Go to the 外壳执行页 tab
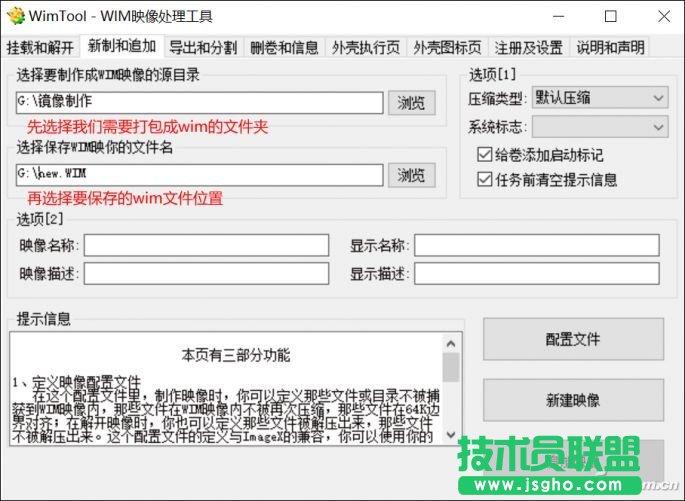This screenshot has height=501, width=685. (366, 47)
